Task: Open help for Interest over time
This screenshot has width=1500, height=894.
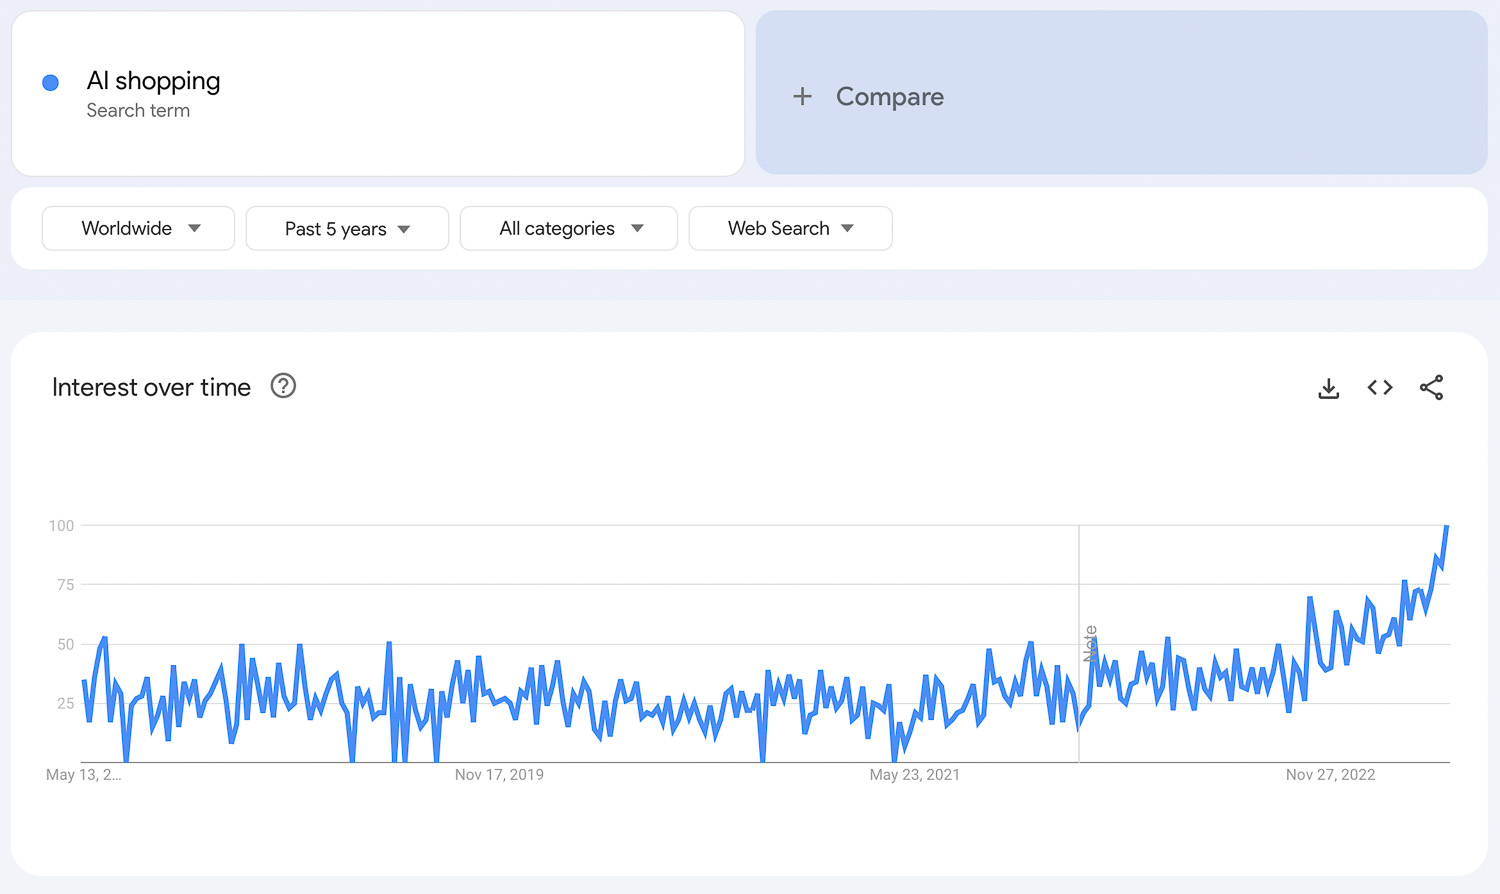Action: pyautogui.click(x=283, y=386)
